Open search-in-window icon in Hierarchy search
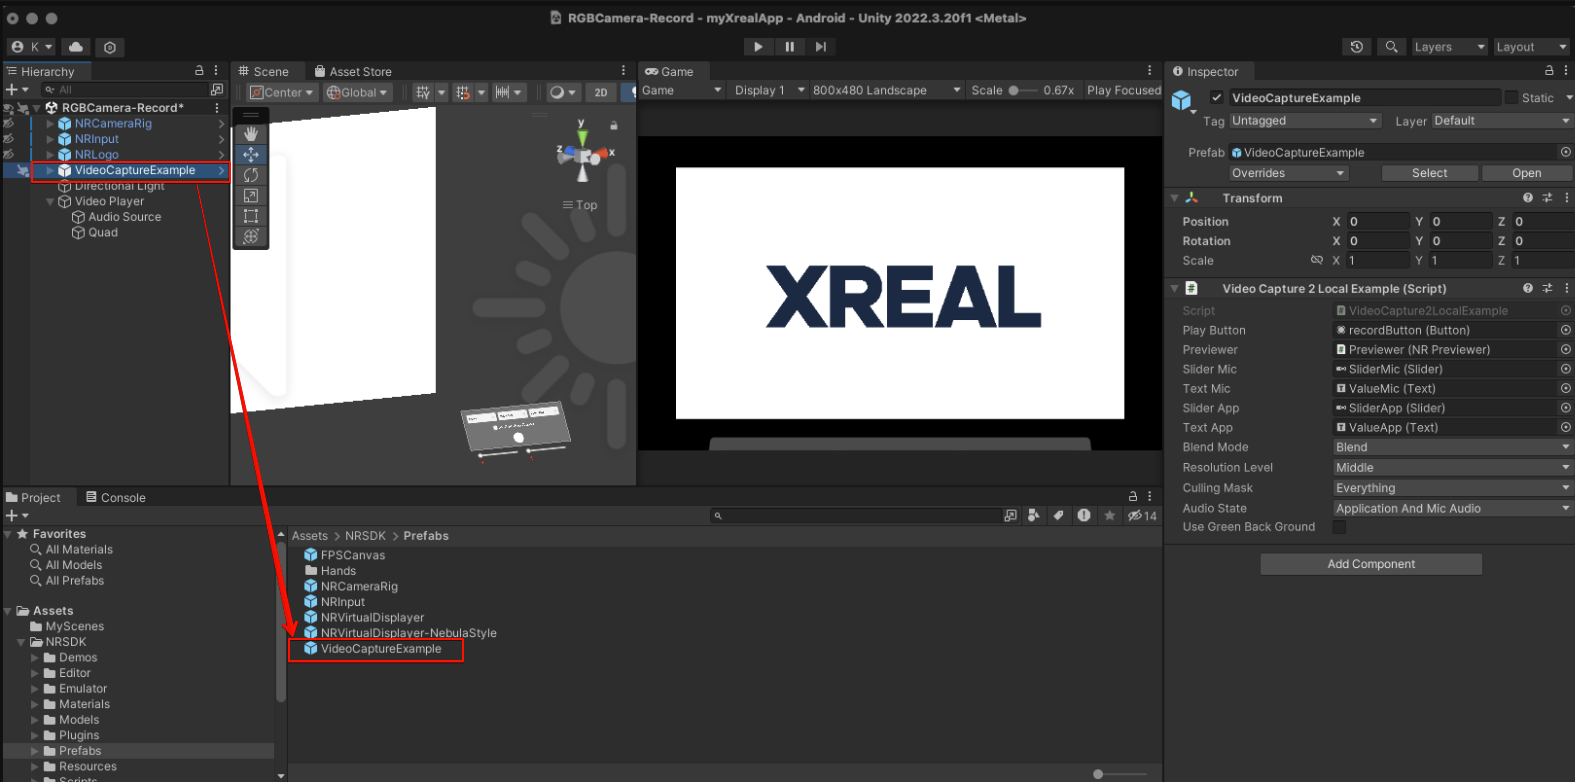Screen dimensions: 1575x782 [217, 90]
